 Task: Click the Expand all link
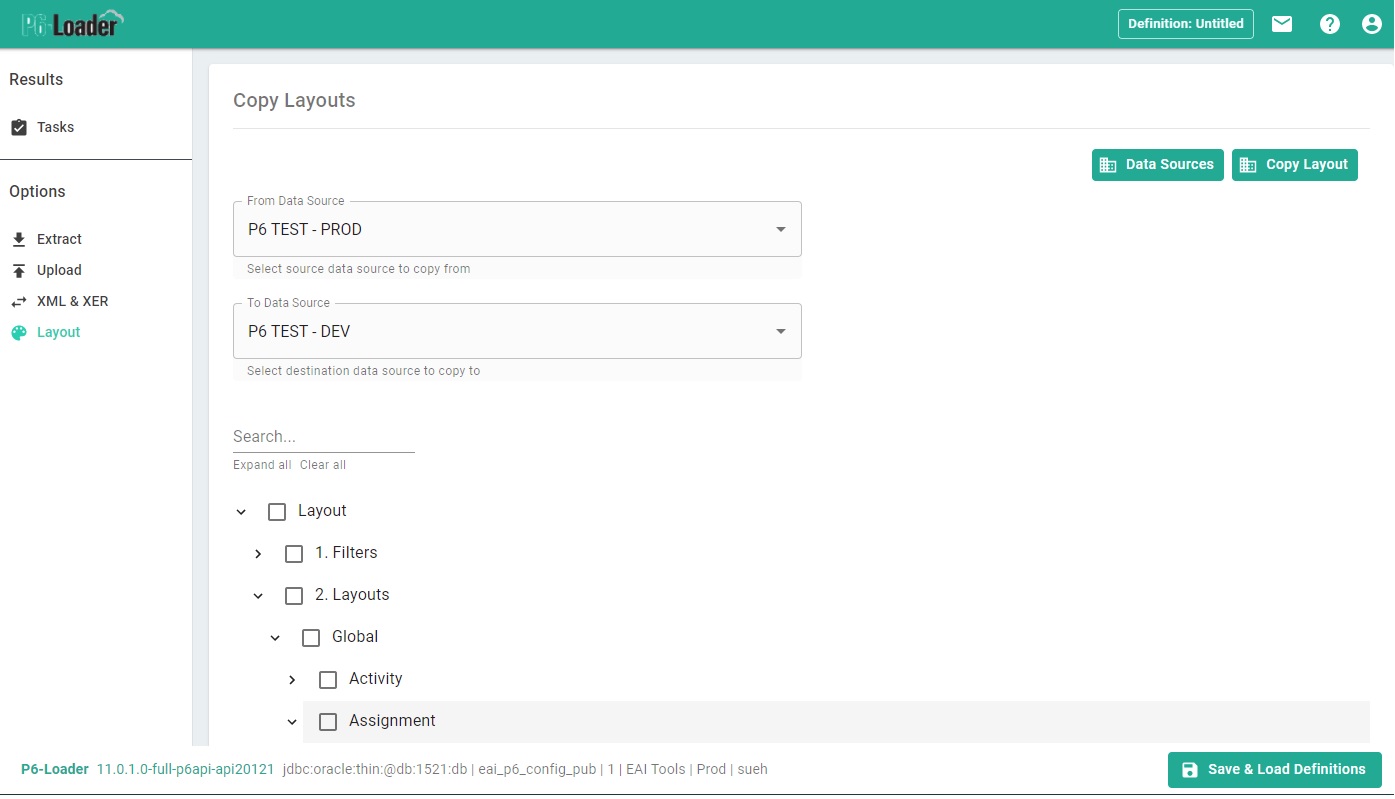[262, 465]
